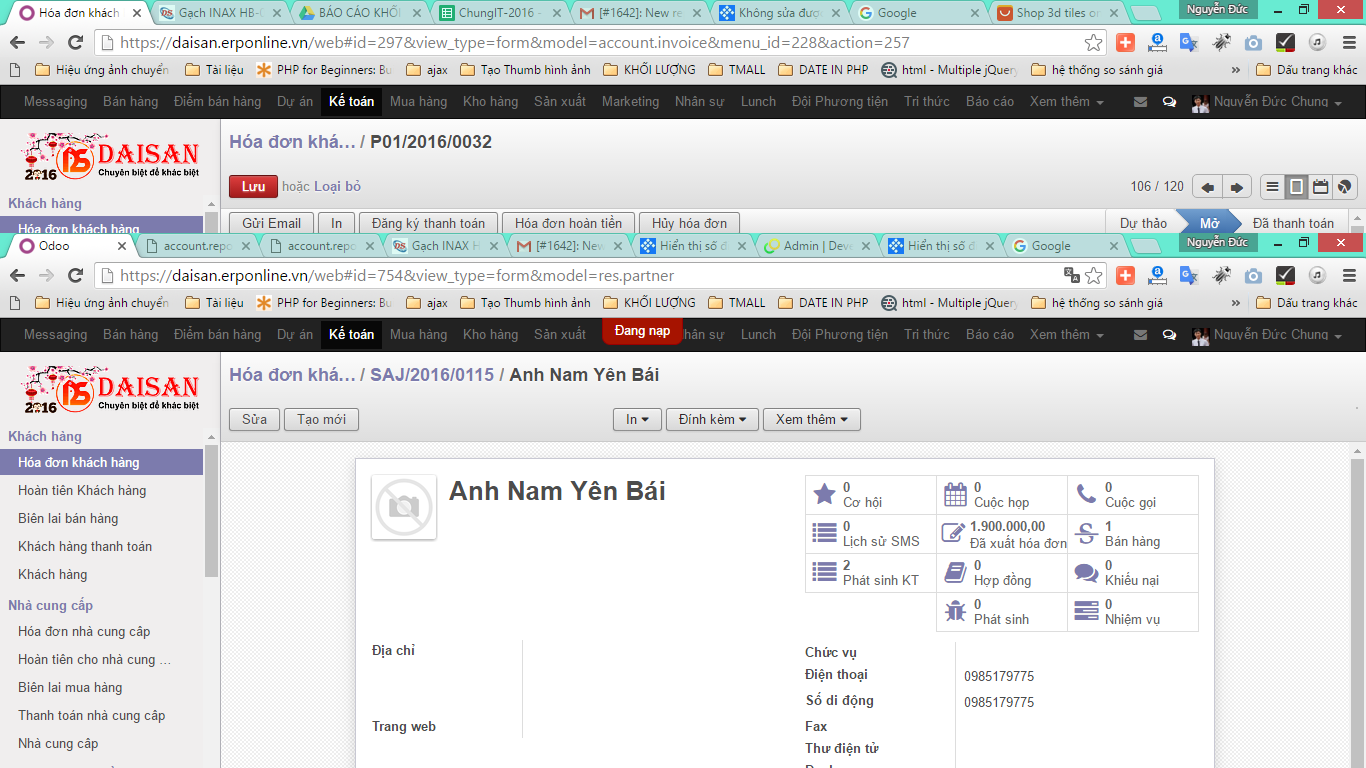Open the Lịch sử SMS stat button
The height and width of the screenshot is (768, 1366).
pos(870,534)
